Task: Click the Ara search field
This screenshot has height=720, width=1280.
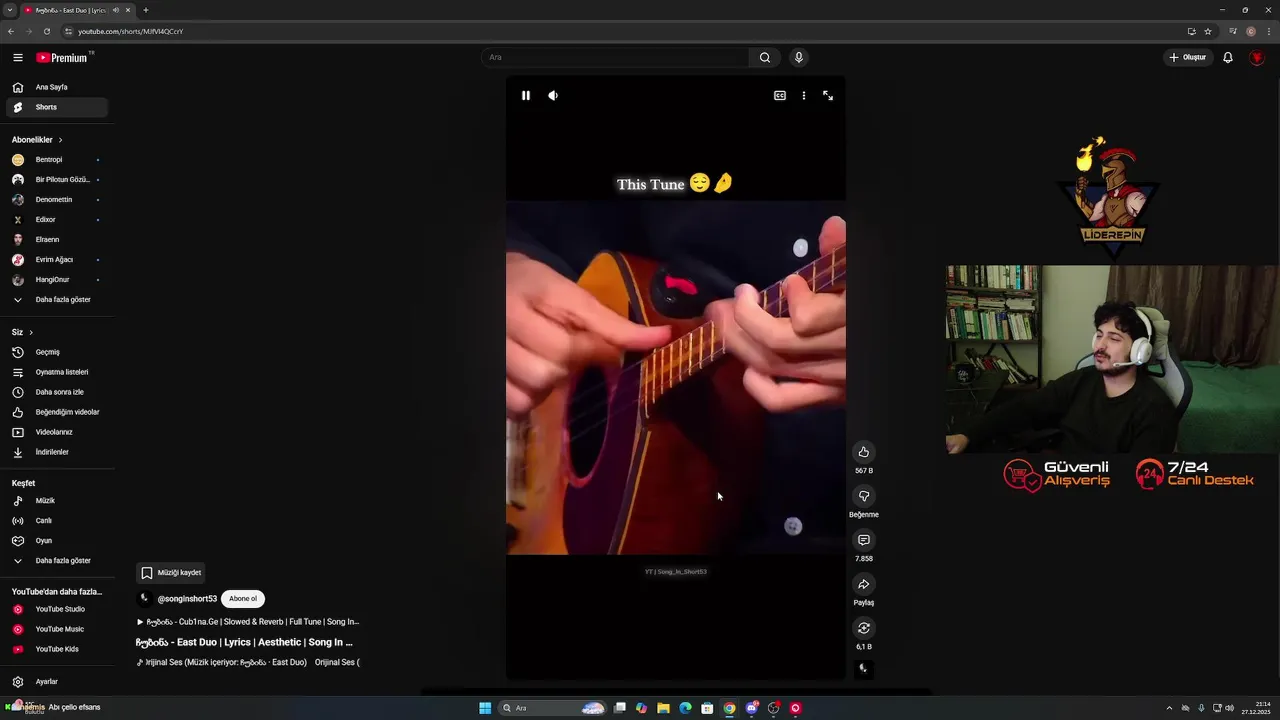Action: tap(615, 57)
